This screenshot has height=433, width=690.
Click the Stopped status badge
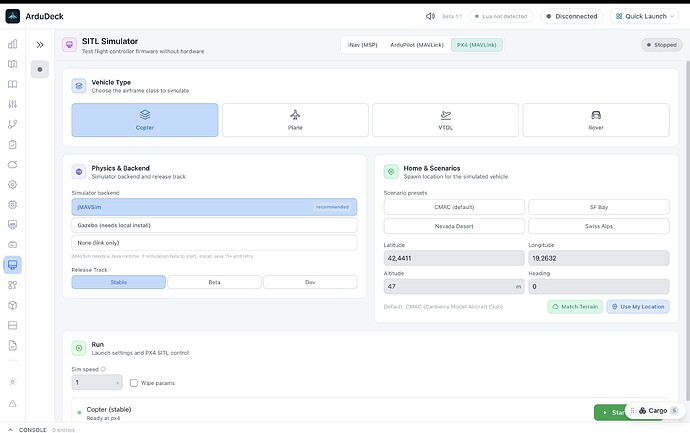click(662, 45)
